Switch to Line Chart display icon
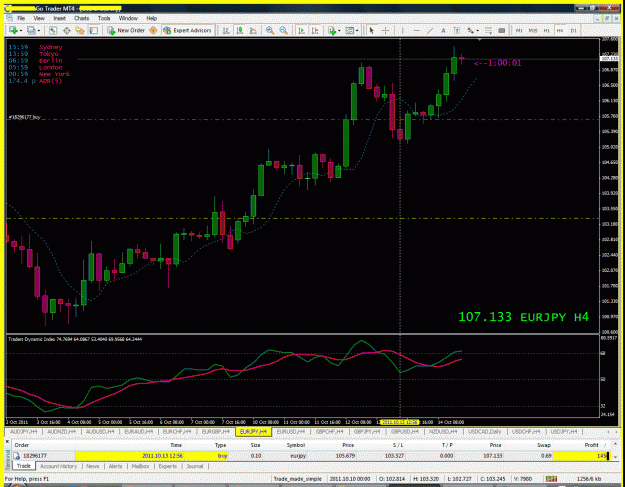 click(x=253, y=30)
